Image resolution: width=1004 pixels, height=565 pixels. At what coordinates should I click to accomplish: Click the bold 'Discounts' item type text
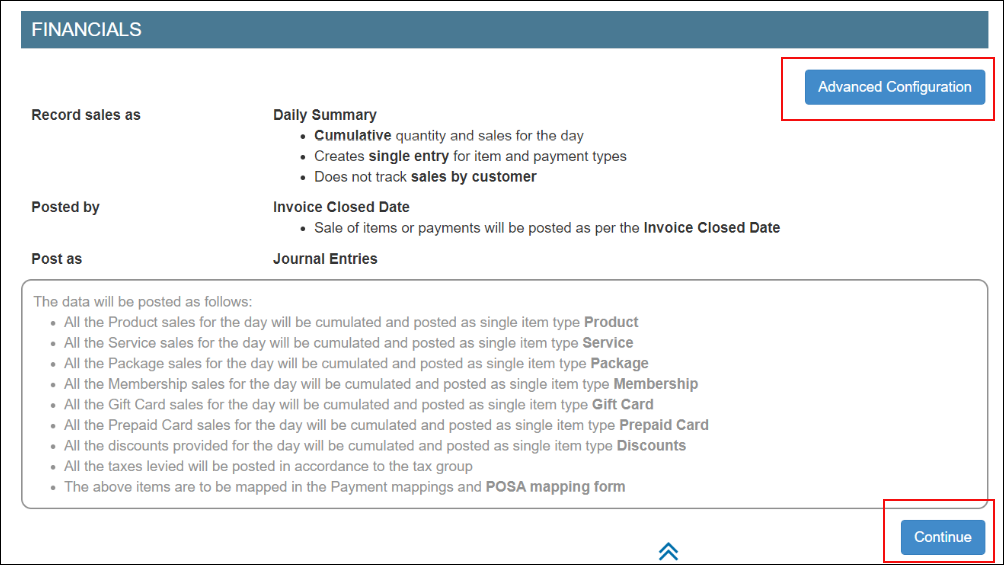(651, 445)
